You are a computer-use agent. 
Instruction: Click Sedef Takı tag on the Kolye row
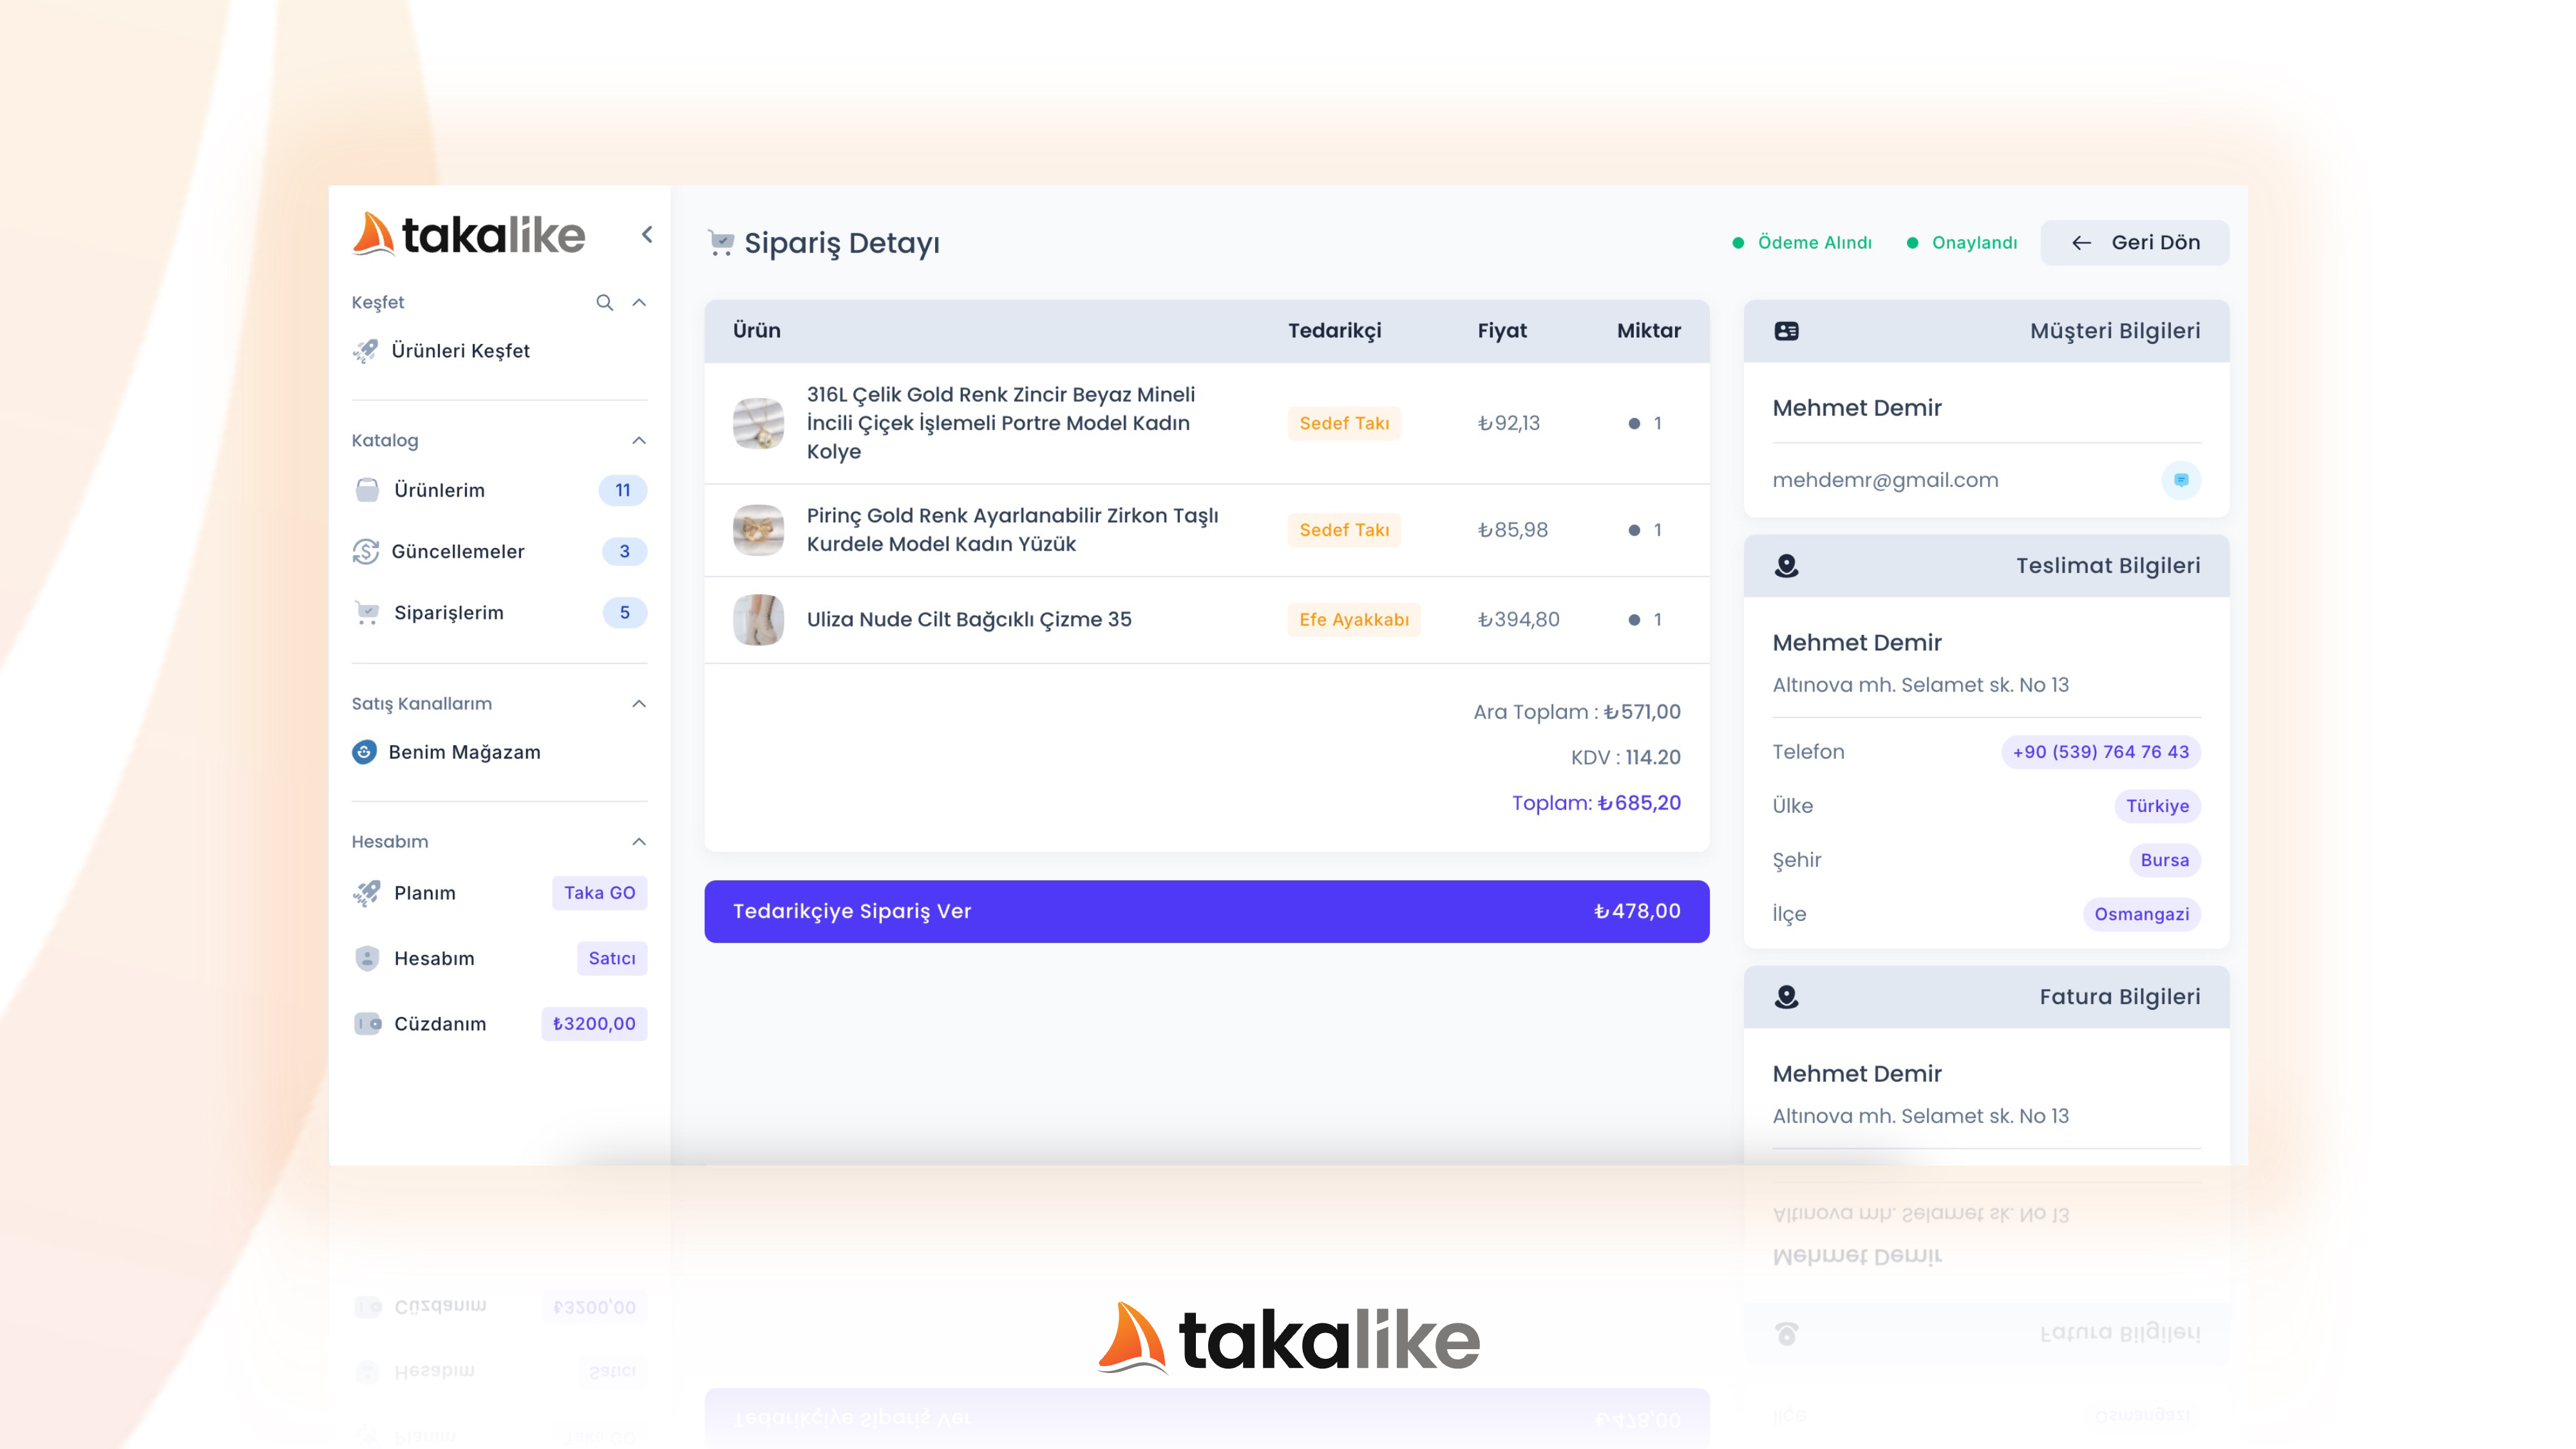click(x=1344, y=423)
